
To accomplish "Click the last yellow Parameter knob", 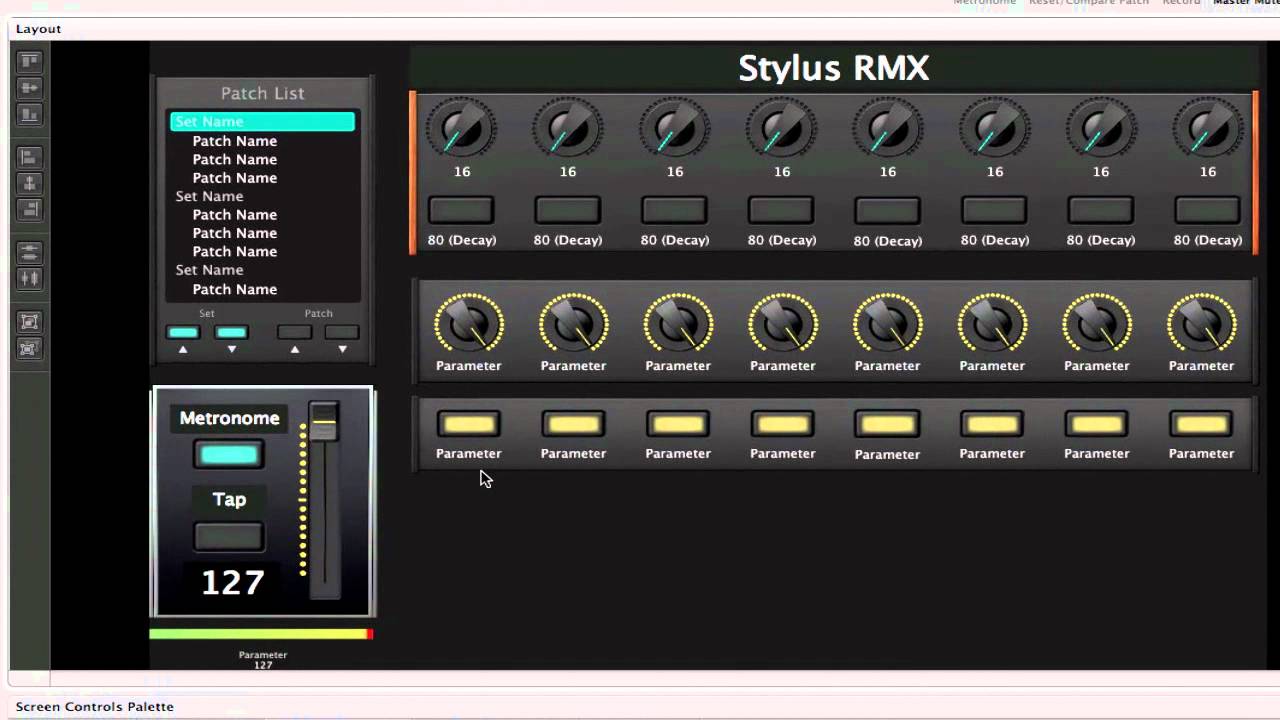I will pos(1201,324).
